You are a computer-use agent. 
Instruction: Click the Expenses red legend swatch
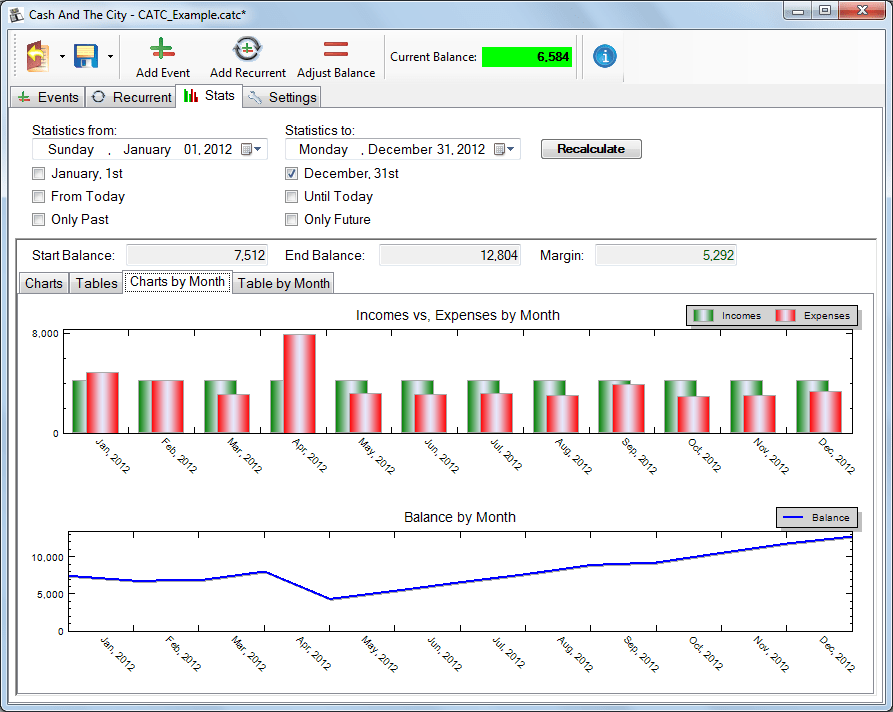point(787,316)
